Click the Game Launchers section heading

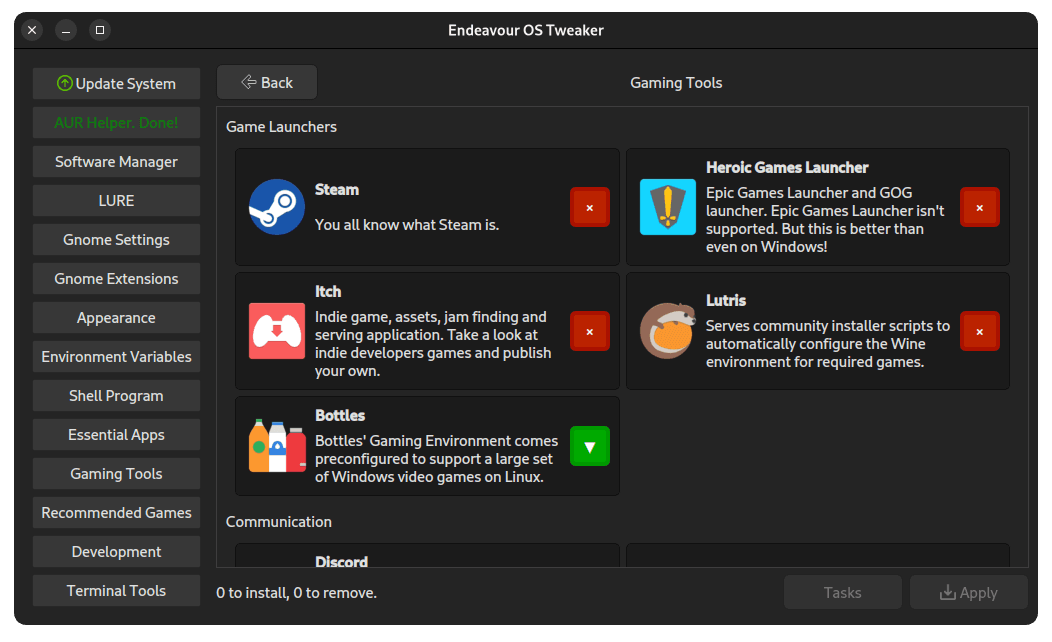click(x=281, y=127)
